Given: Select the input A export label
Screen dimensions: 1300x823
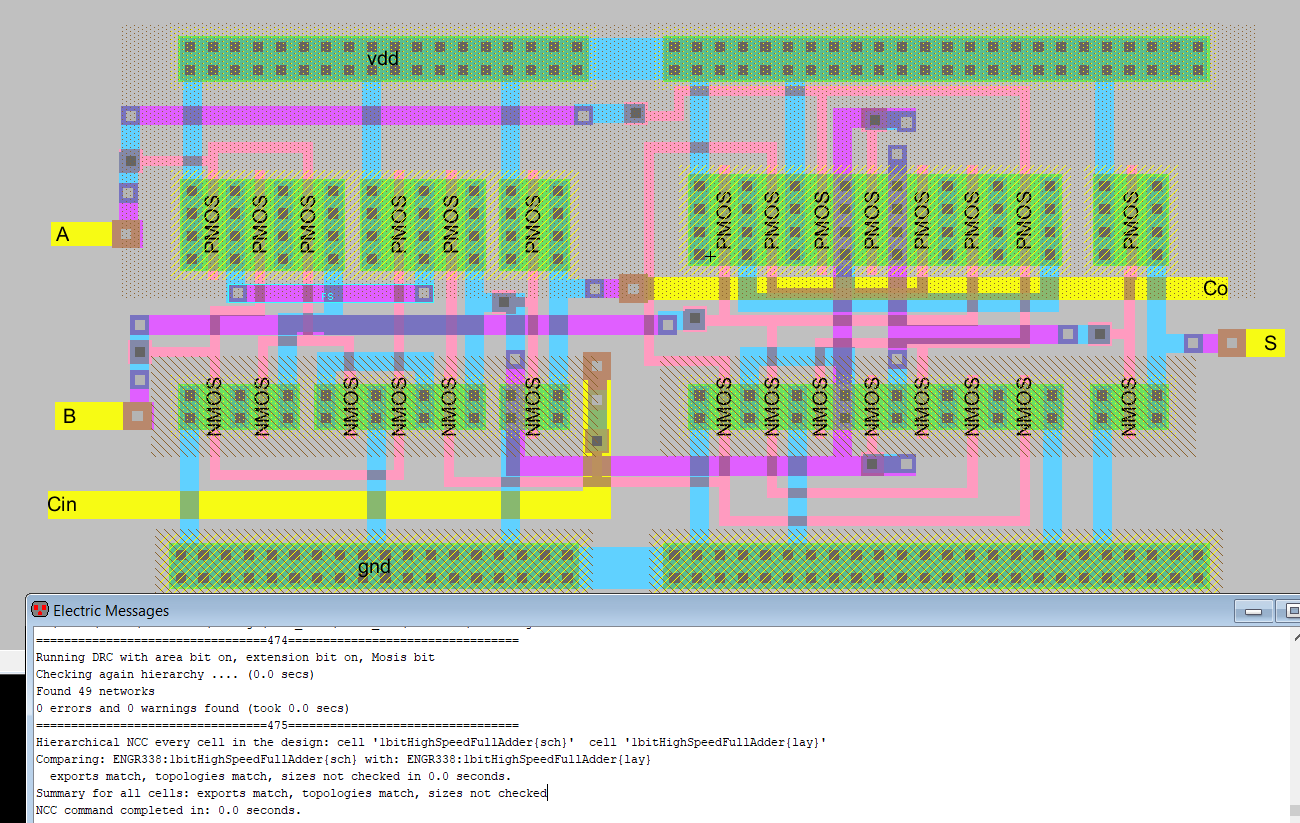Looking at the screenshot, I should pyautogui.click(x=63, y=235).
